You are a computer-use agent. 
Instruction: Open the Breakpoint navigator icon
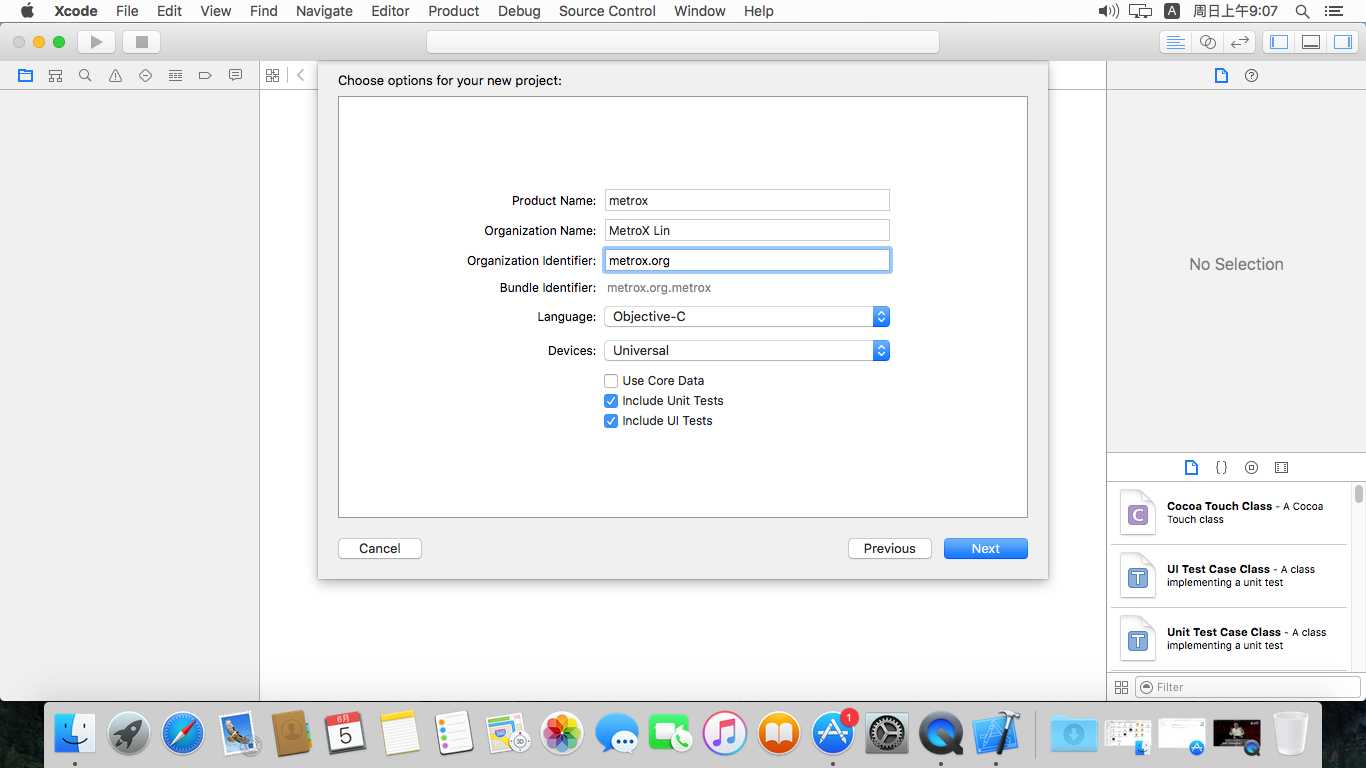pos(205,75)
